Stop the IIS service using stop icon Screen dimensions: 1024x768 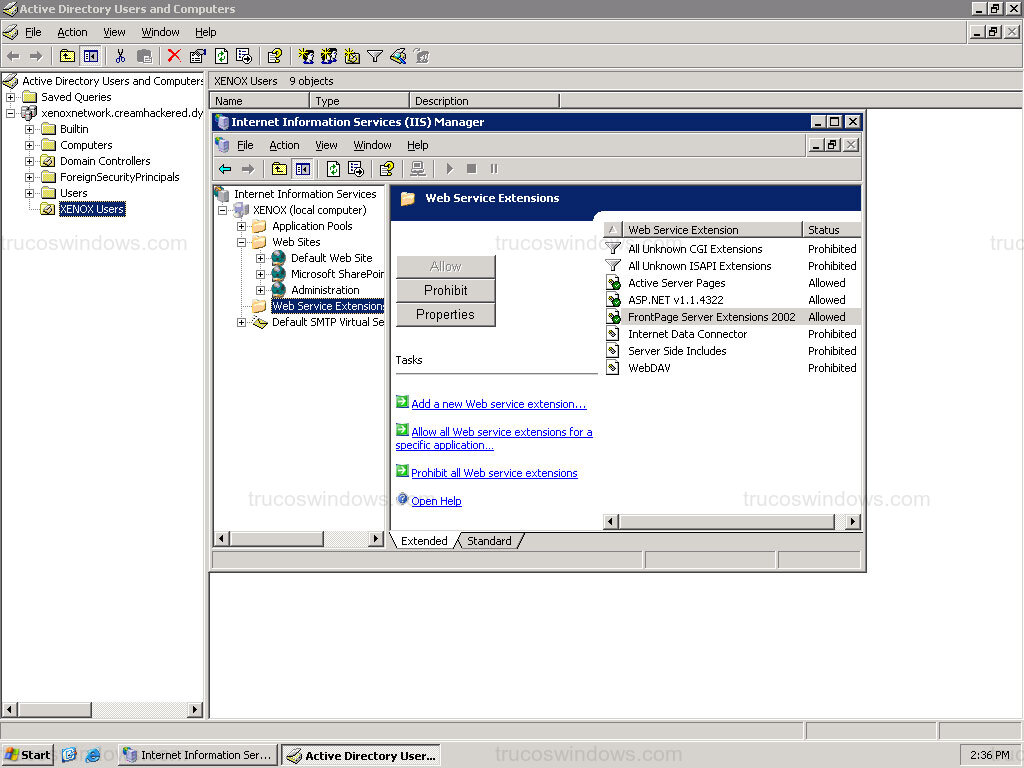[471, 168]
